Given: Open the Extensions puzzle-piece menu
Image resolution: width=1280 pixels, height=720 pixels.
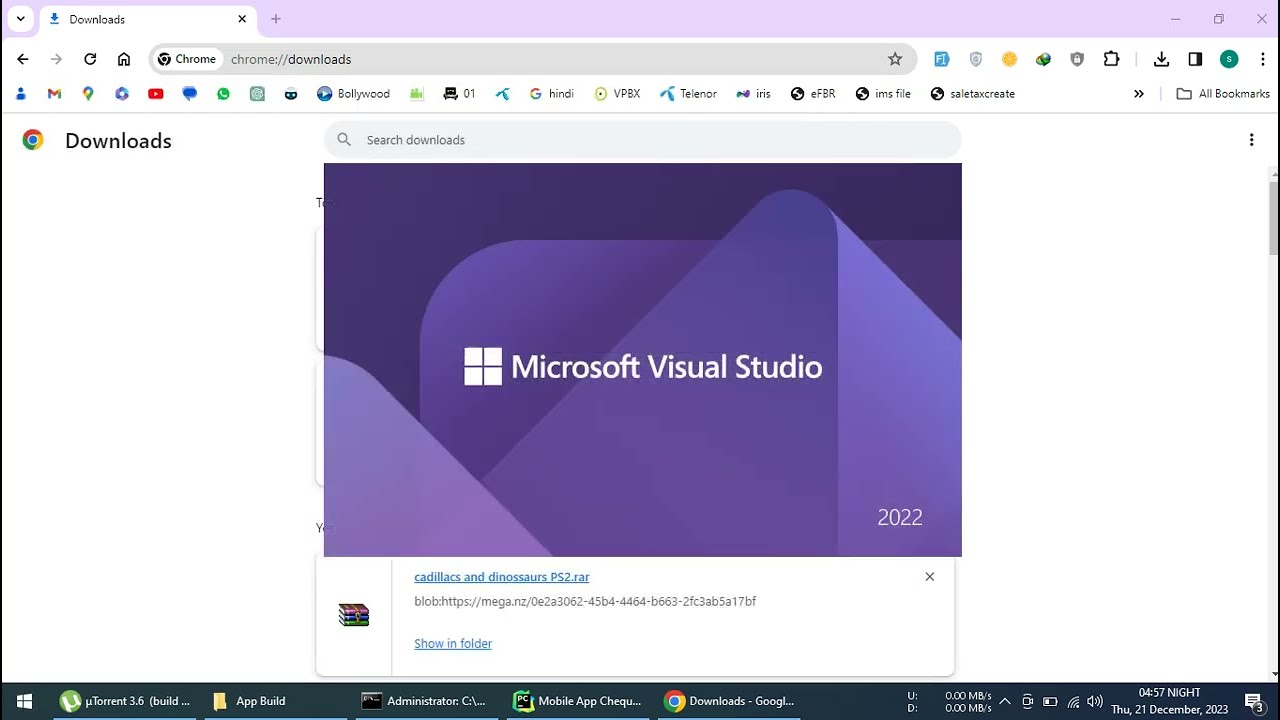Looking at the screenshot, I should coord(1111,59).
